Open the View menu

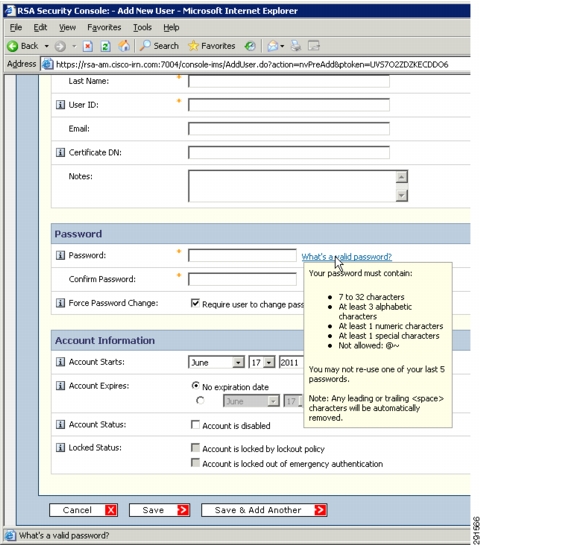[x=67, y=28]
